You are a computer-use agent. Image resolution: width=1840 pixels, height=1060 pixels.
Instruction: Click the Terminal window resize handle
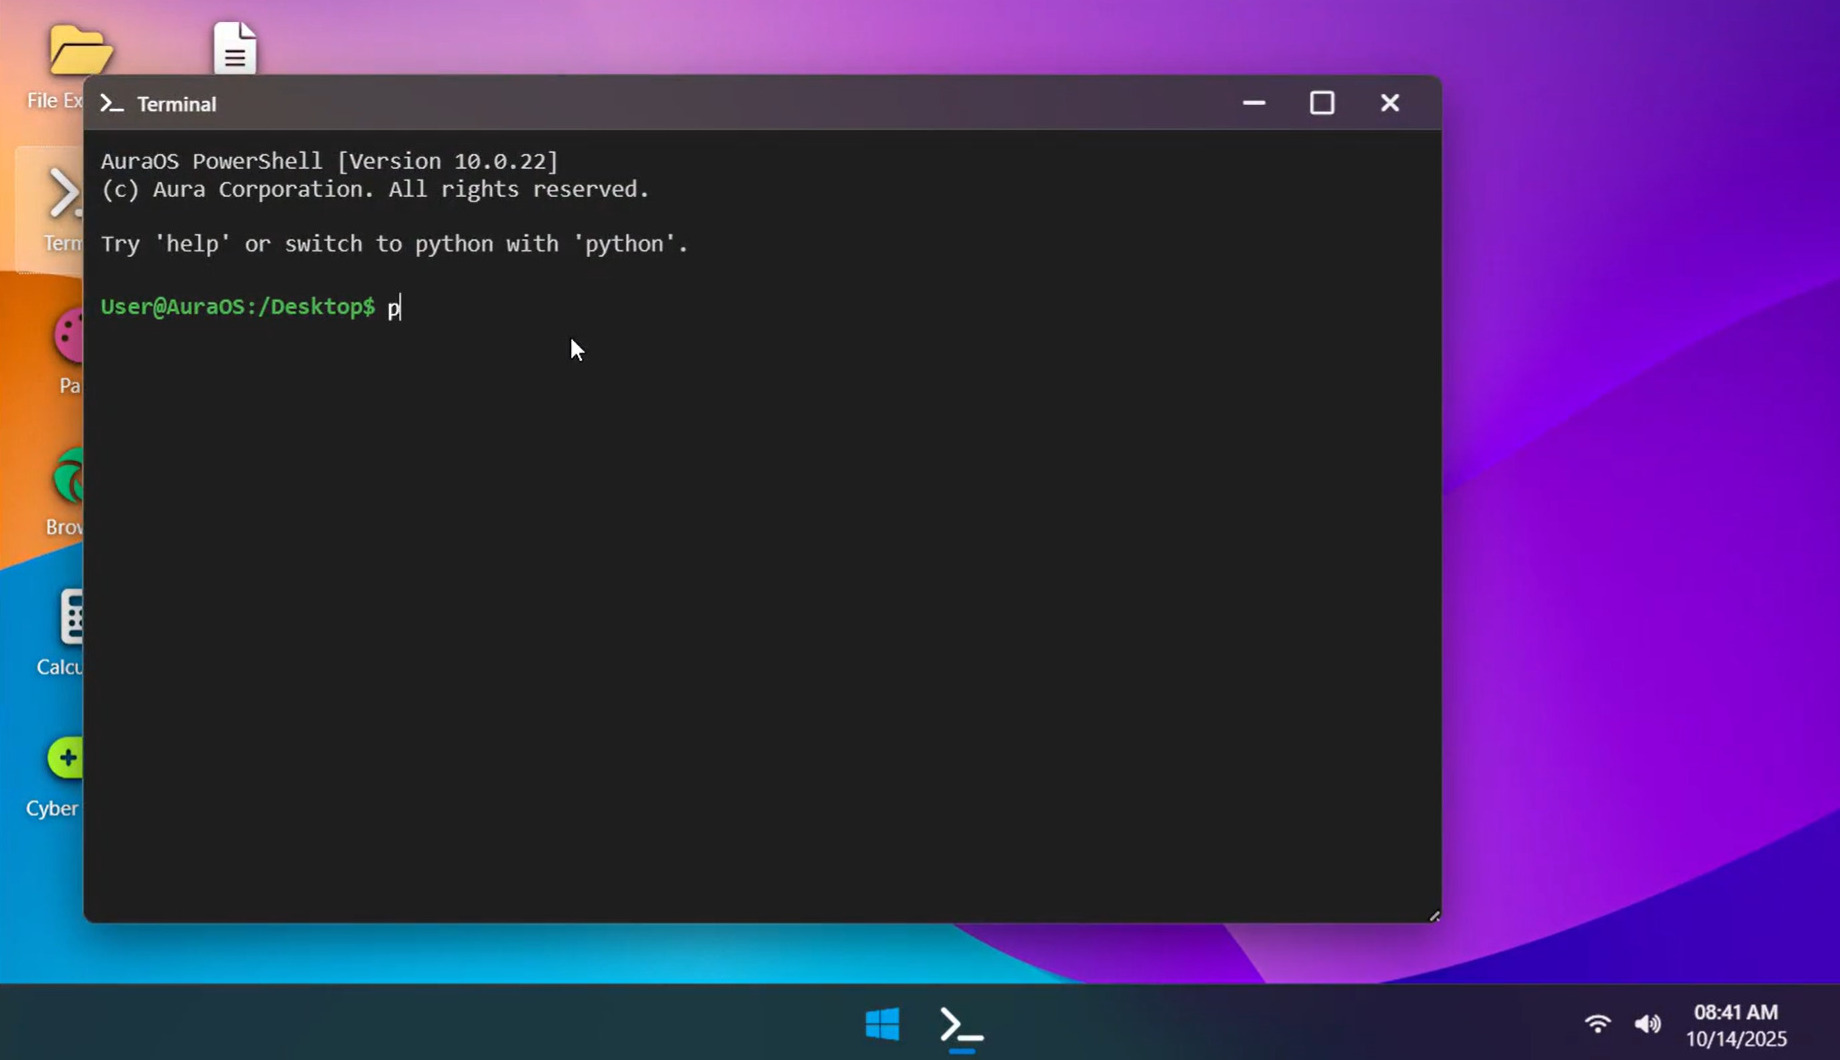[x=1434, y=915]
